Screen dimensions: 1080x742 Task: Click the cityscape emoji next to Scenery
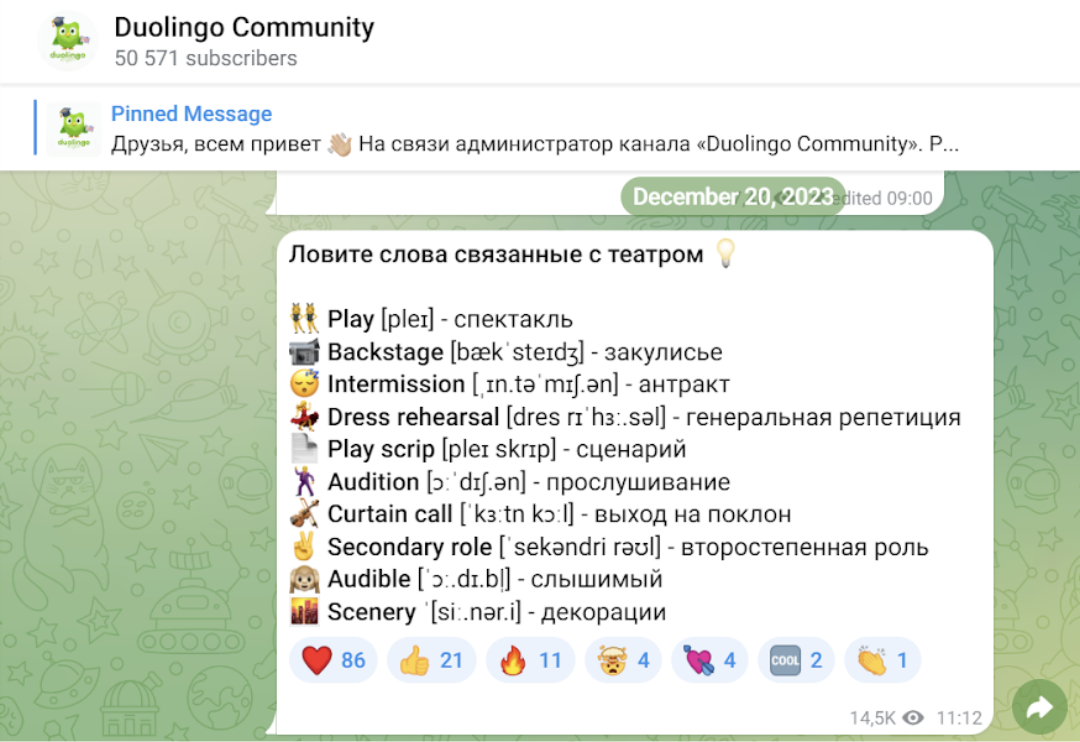[304, 612]
